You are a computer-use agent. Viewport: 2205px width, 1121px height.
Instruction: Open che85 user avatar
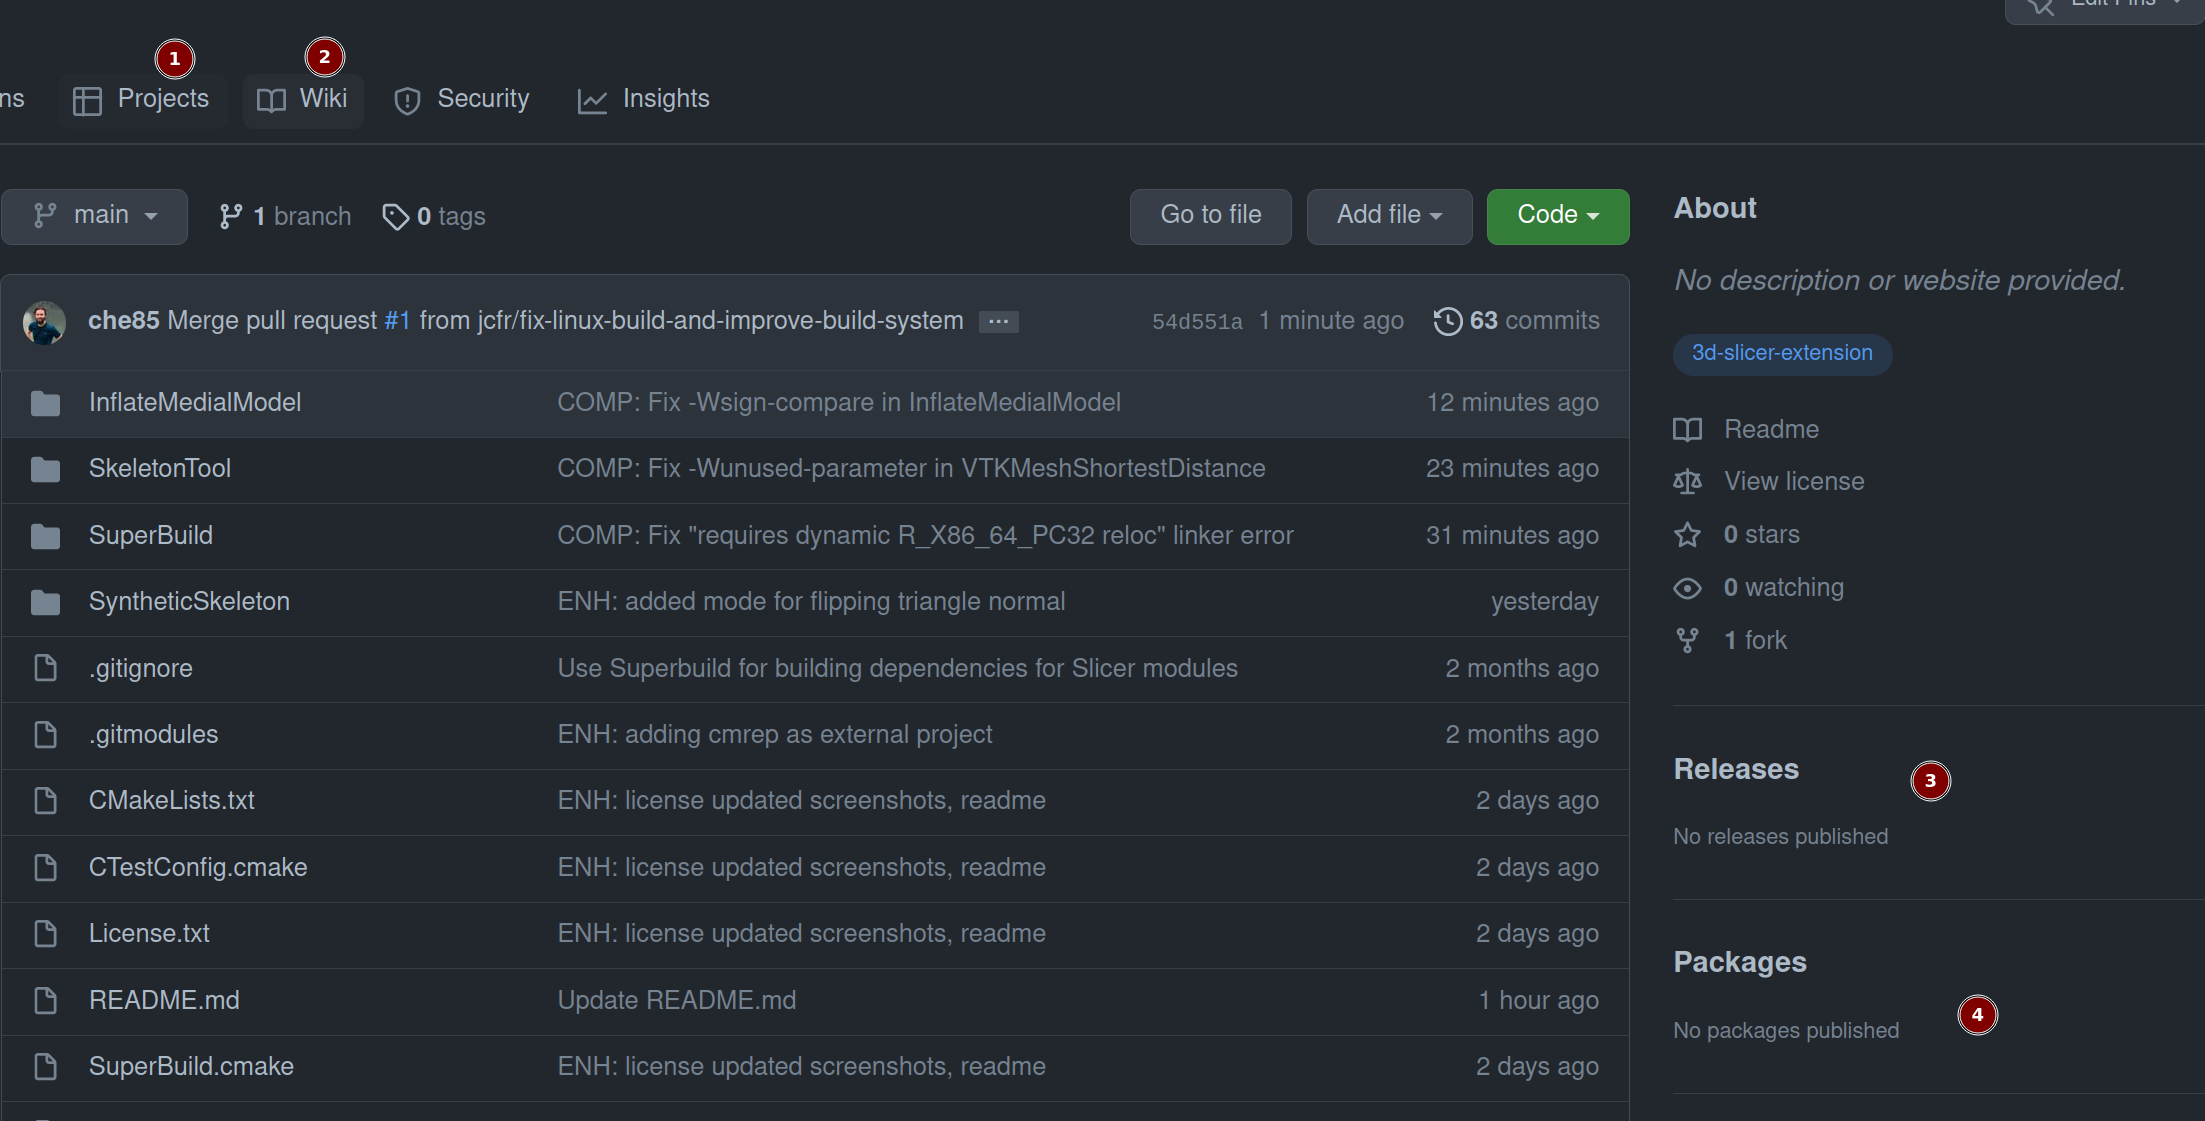pos(44,322)
